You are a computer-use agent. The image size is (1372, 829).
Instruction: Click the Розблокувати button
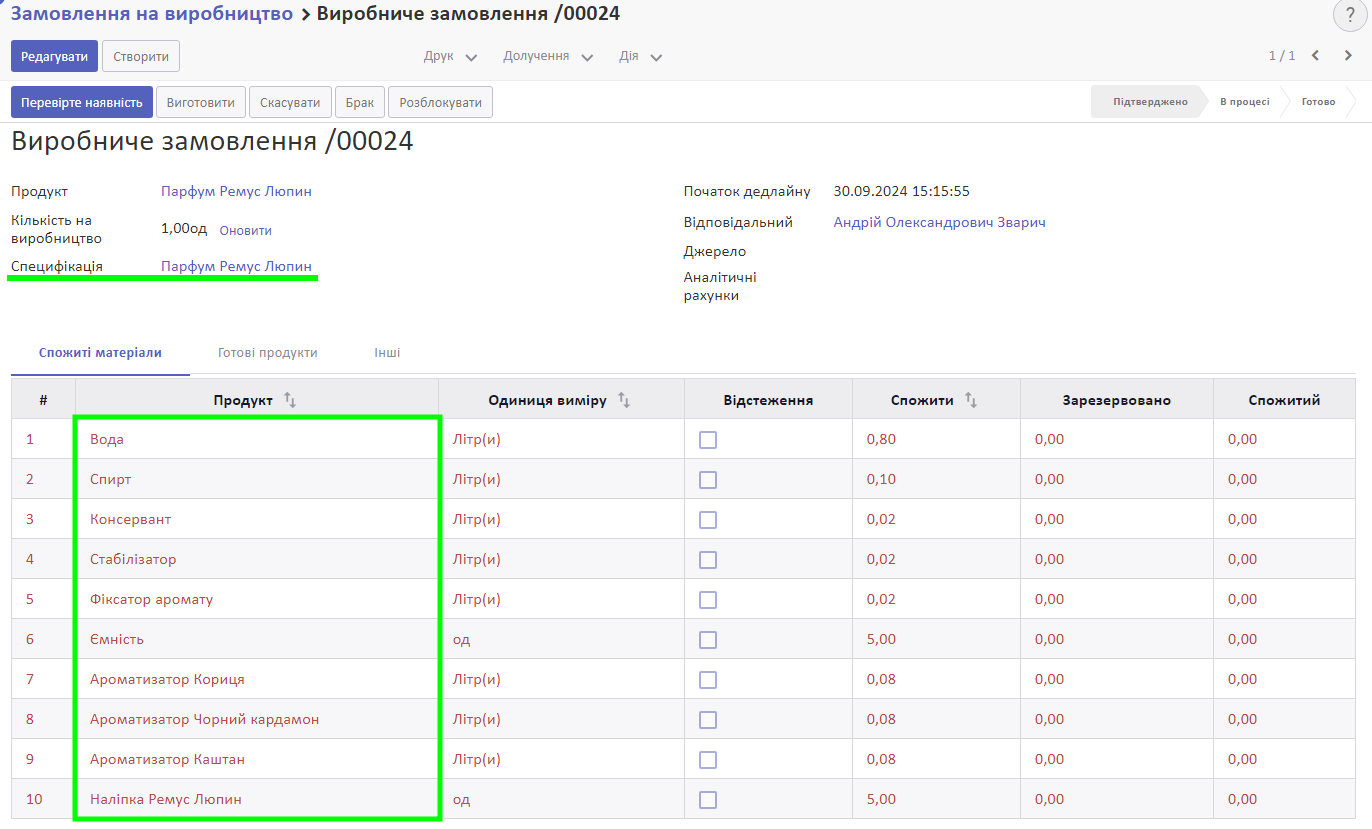pyautogui.click(x=440, y=102)
